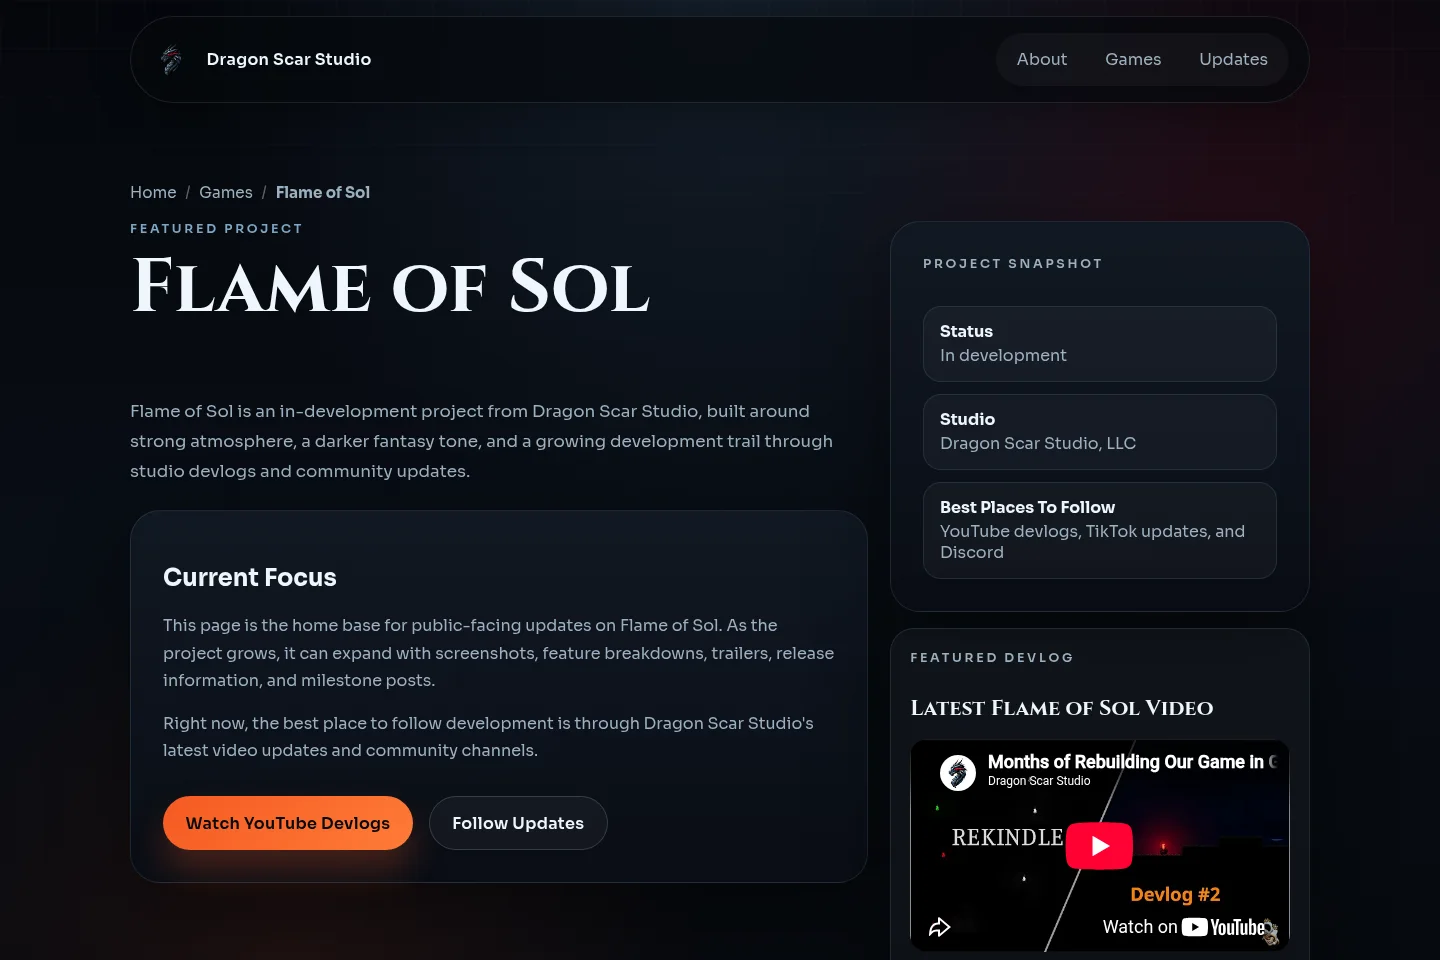Click Watch YouTube Devlogs button
This screenshot has width=1440, height=960.
click(x=288, y=823)
